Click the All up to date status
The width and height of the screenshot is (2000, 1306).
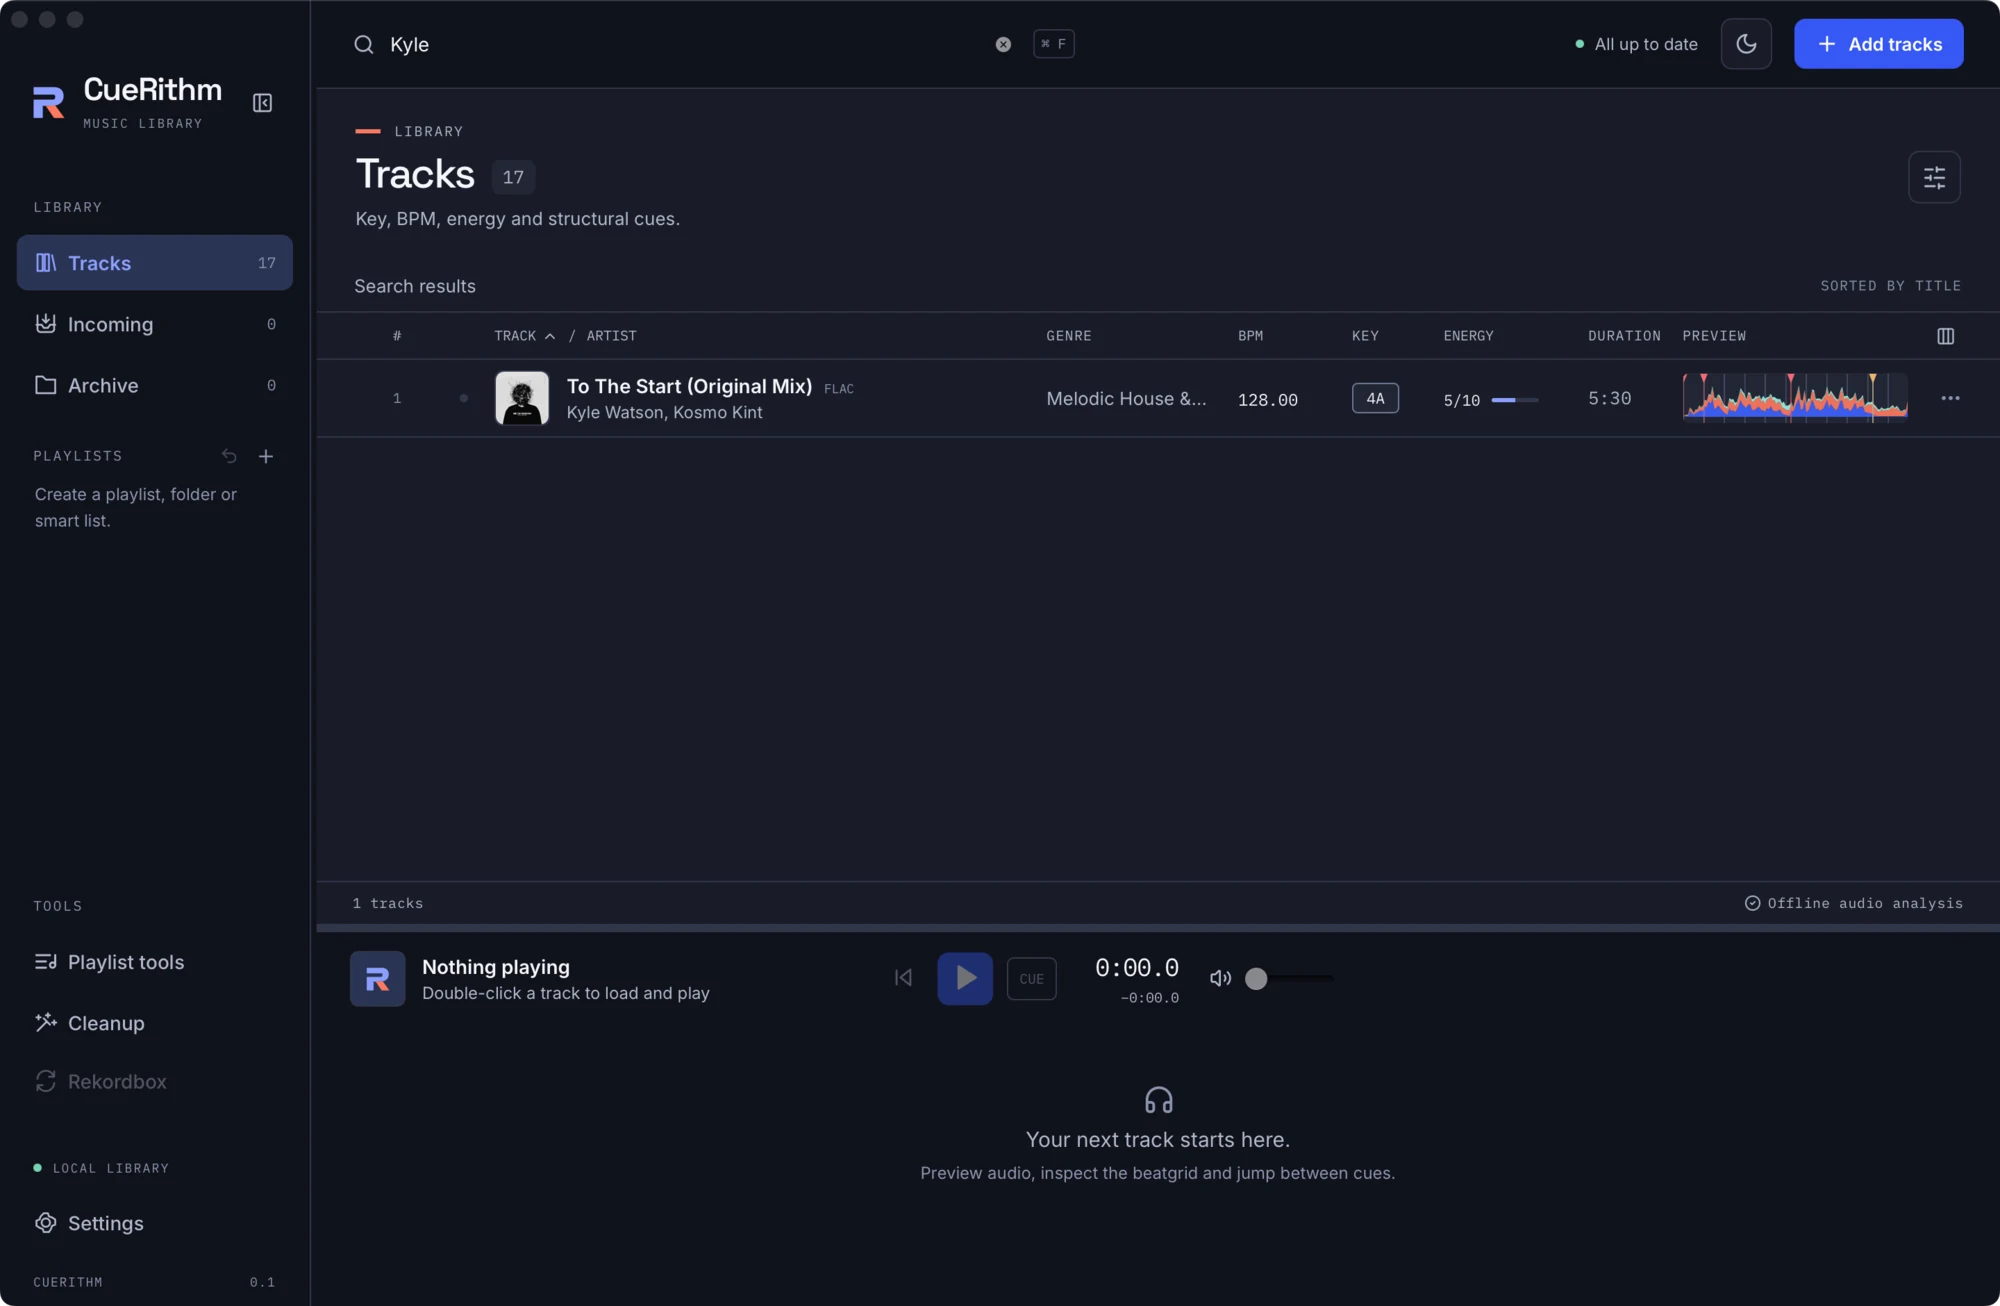(1636, 44)
